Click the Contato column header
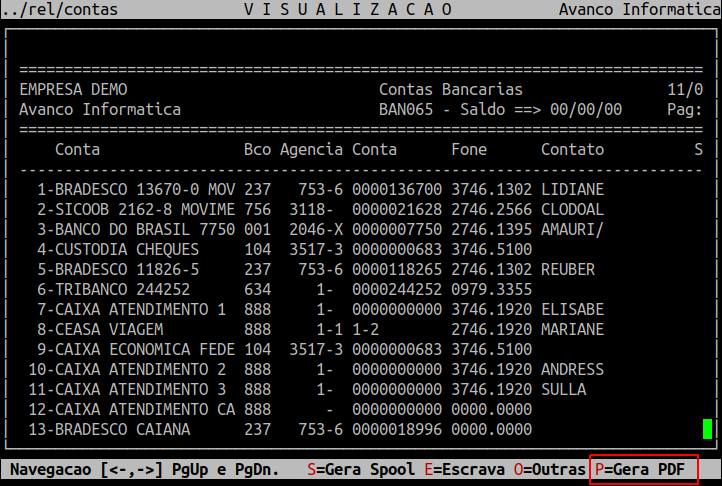This screenshot has height=486, width=722. click(572, 149)
